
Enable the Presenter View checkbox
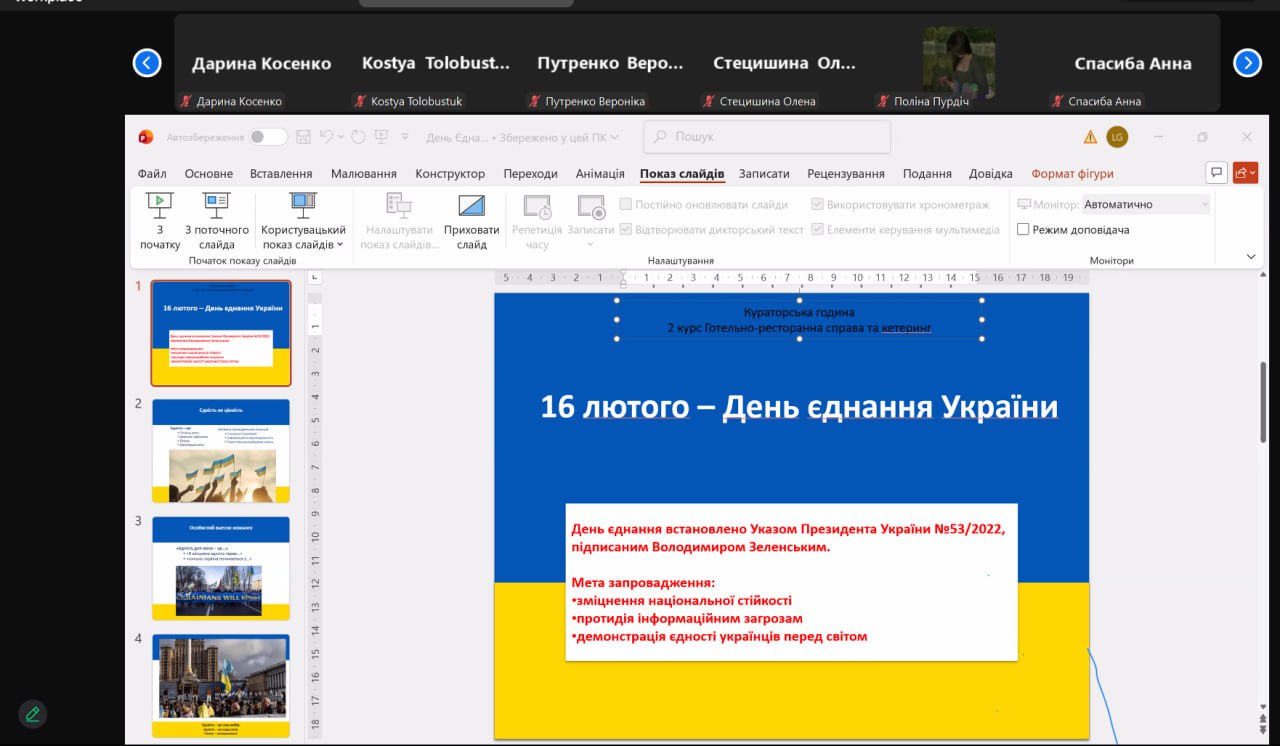[1023, 230]
